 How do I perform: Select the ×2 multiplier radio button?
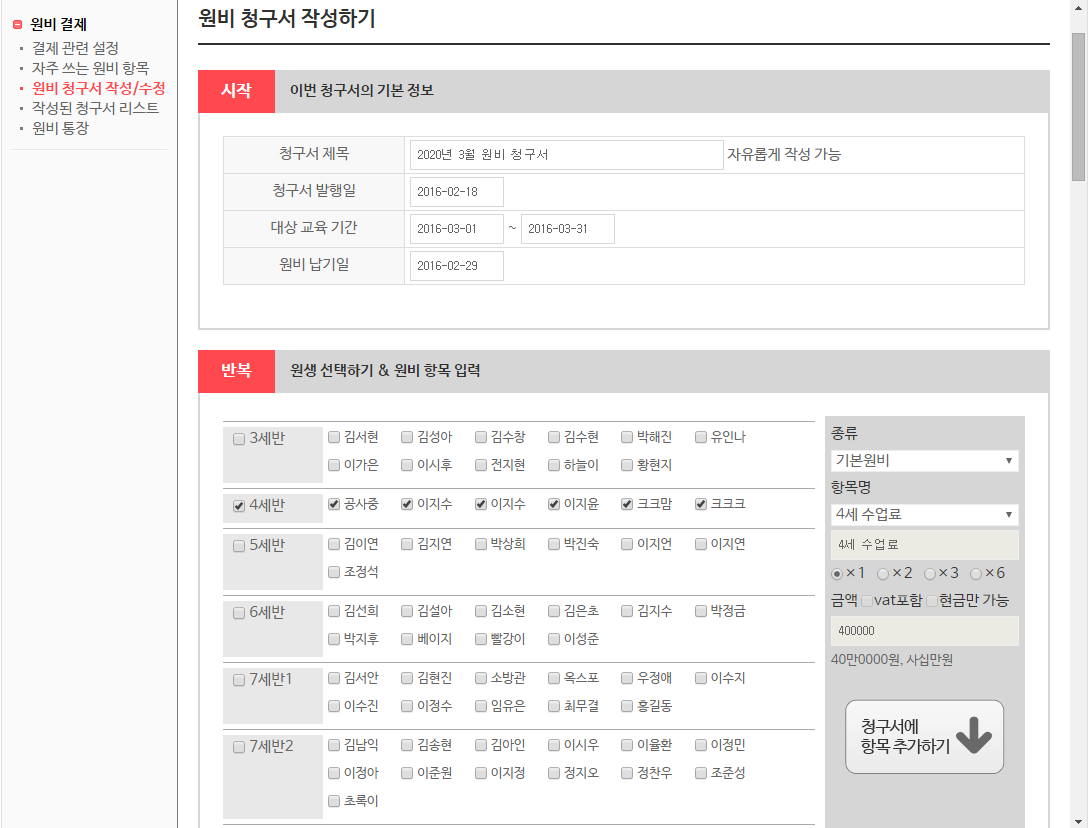pyautogui.click(x=883, y=574)
